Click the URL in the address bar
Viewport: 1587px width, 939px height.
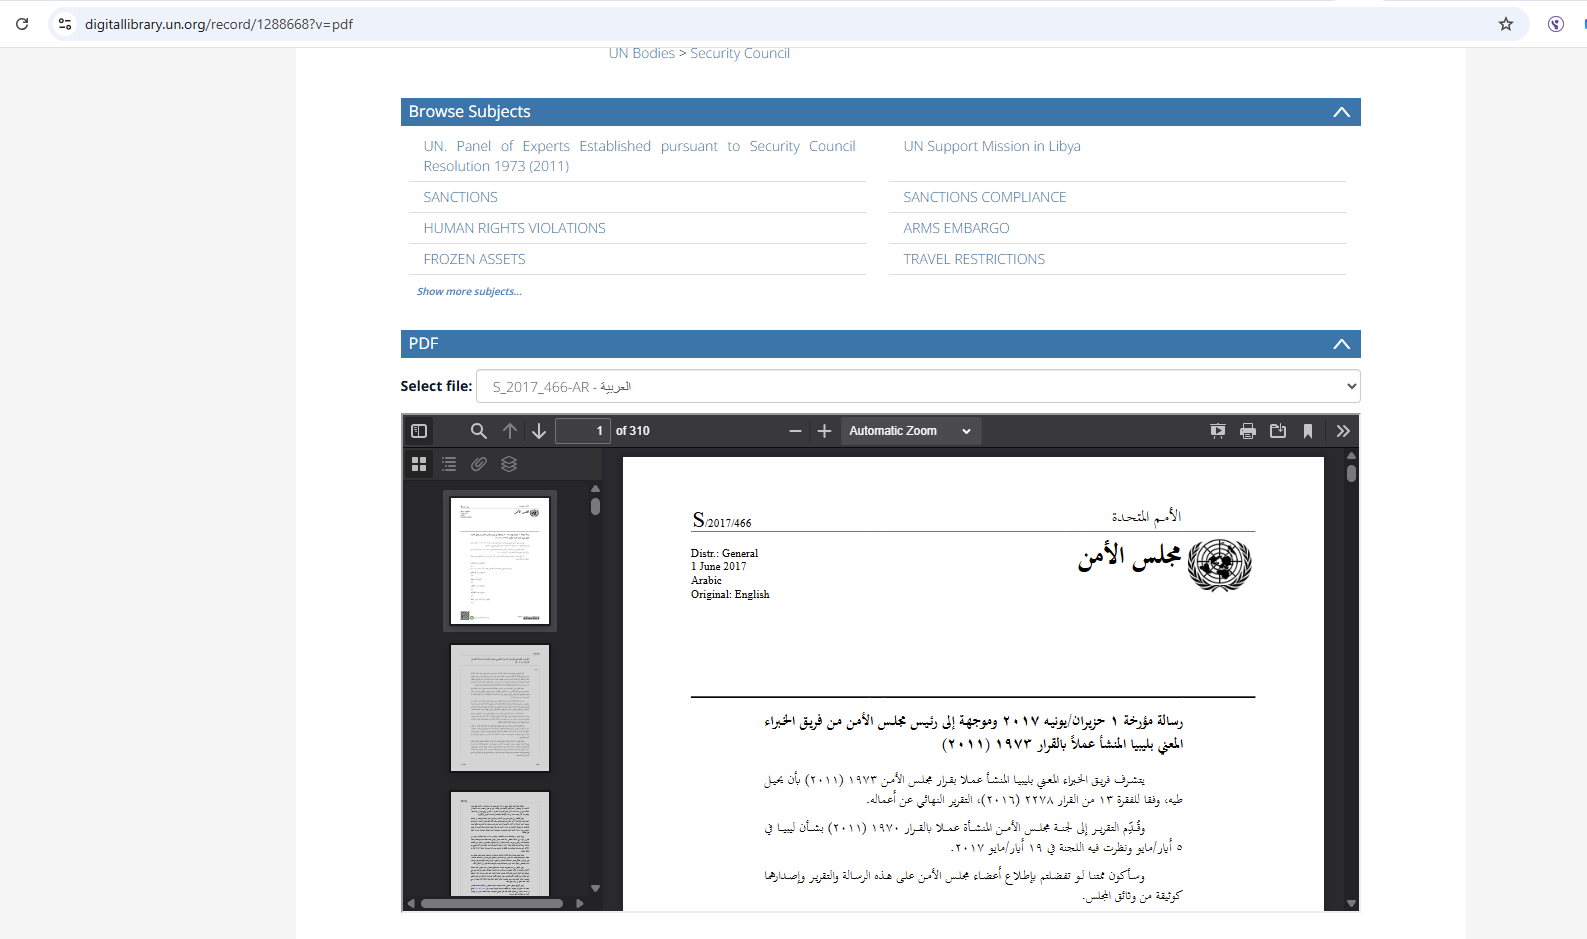coord(219,24)
